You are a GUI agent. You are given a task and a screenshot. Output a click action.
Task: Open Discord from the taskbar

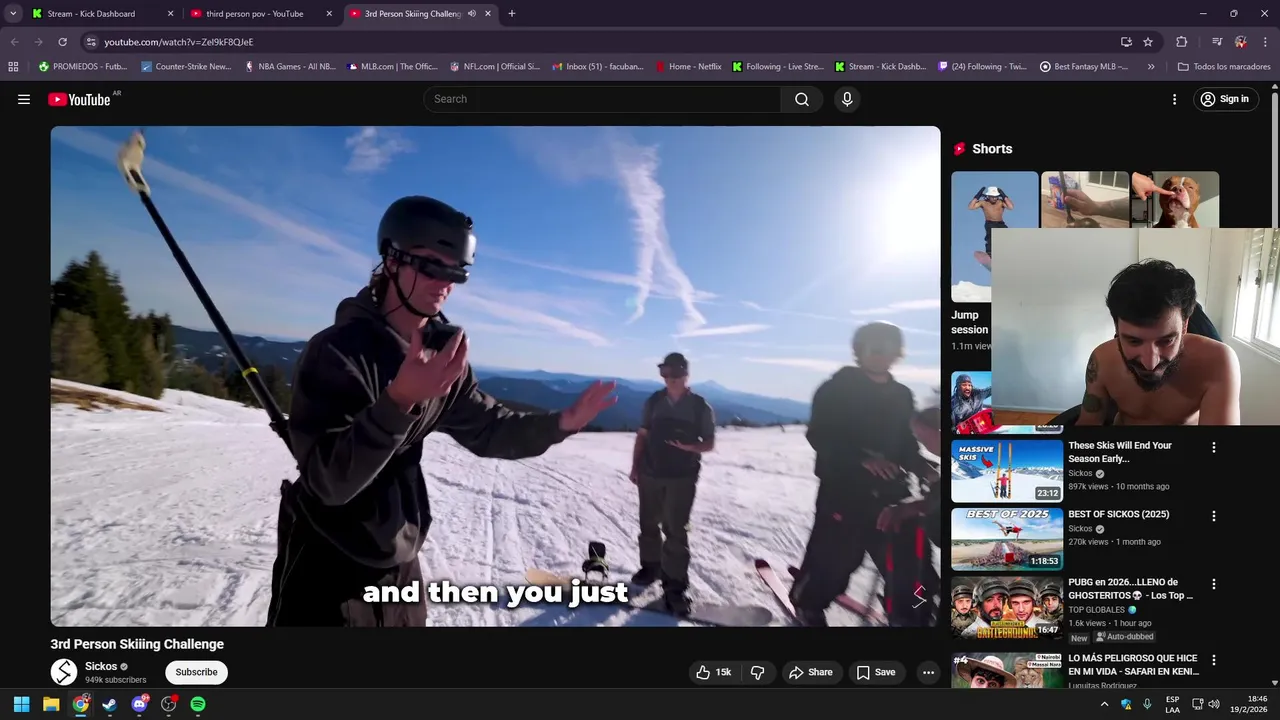click(x=139, y=704)
